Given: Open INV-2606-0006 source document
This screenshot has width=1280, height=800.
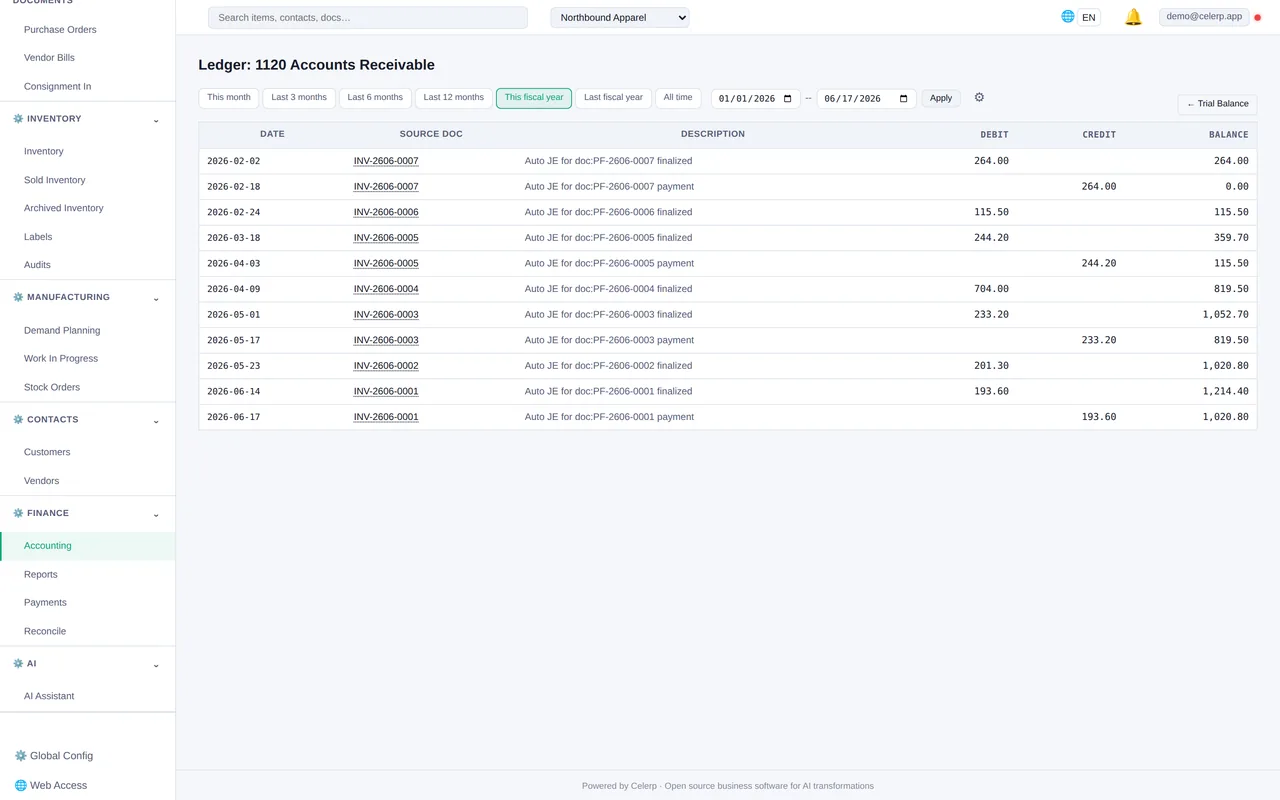Looking at the screenshot, I should 386,212.
